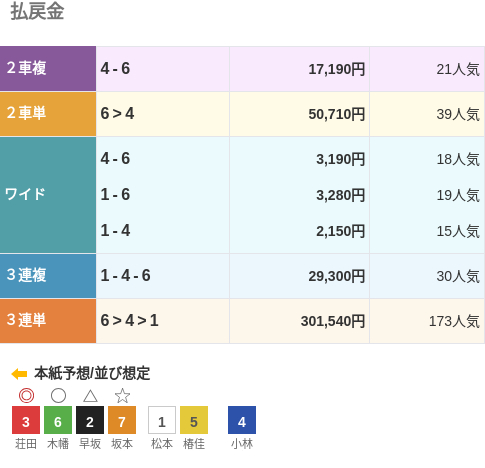
Task: Select the 3連複 blue row label
Action: [48, 276]
